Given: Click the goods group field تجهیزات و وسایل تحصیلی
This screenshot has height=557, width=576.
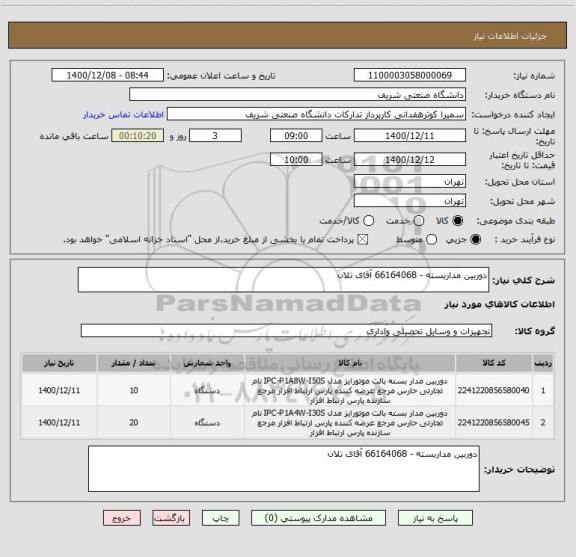Looking at the screenshot, I should (287, 331).
